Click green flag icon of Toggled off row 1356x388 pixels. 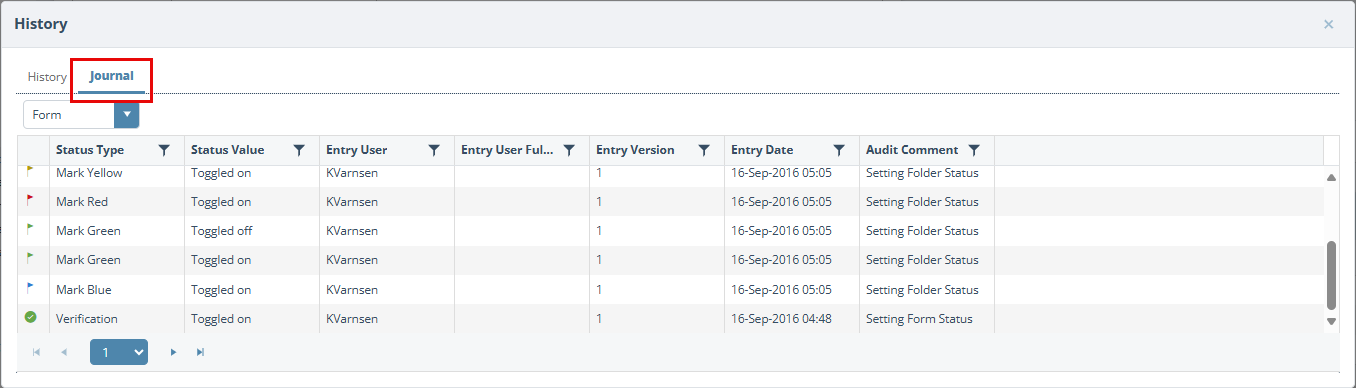click(x=30, y=229)
